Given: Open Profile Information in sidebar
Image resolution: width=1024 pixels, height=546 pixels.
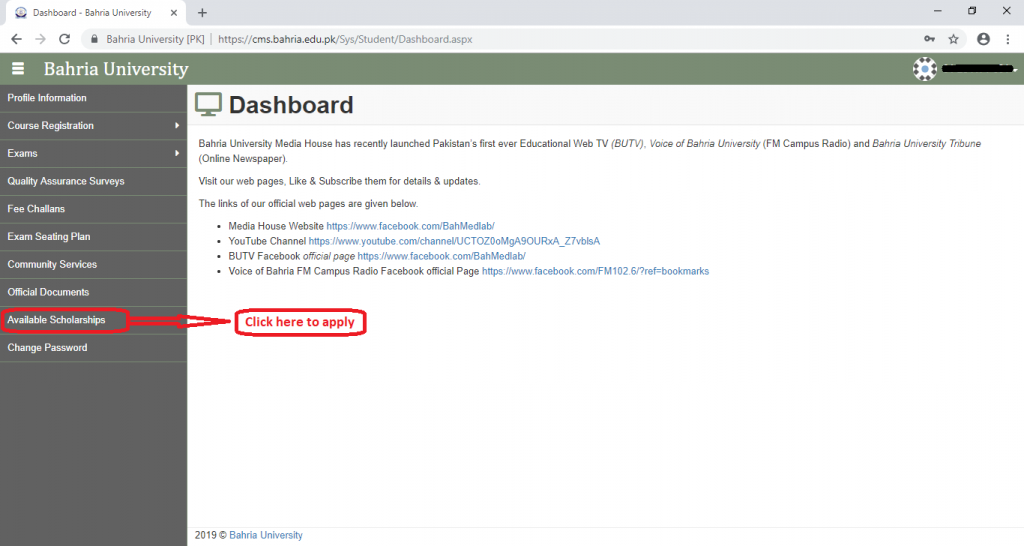Looking at the screenshot, I should coord(47,98).
